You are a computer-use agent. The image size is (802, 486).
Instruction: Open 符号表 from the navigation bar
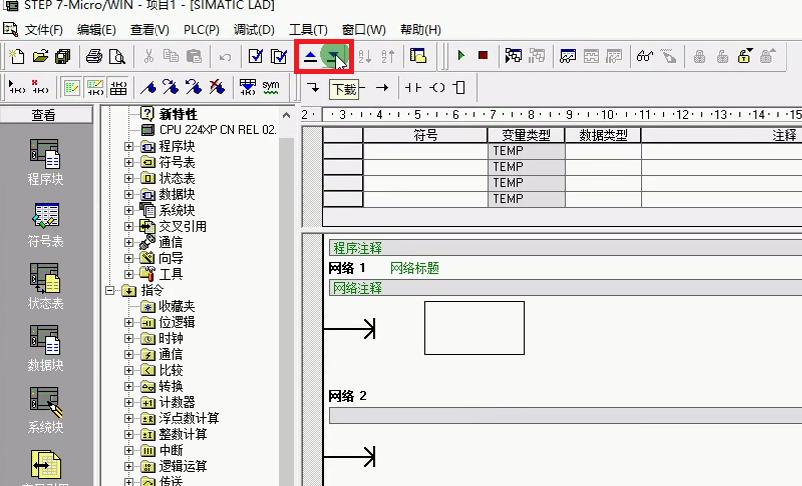(45, 225)
